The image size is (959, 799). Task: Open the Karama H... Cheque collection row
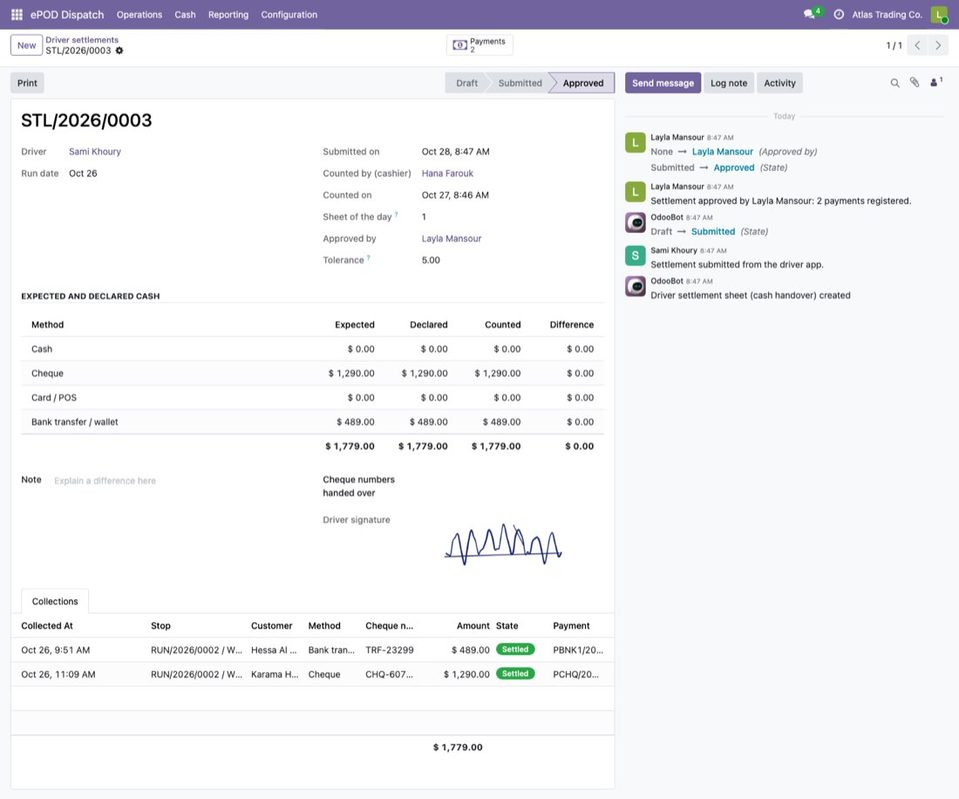[x=313, y=674]
